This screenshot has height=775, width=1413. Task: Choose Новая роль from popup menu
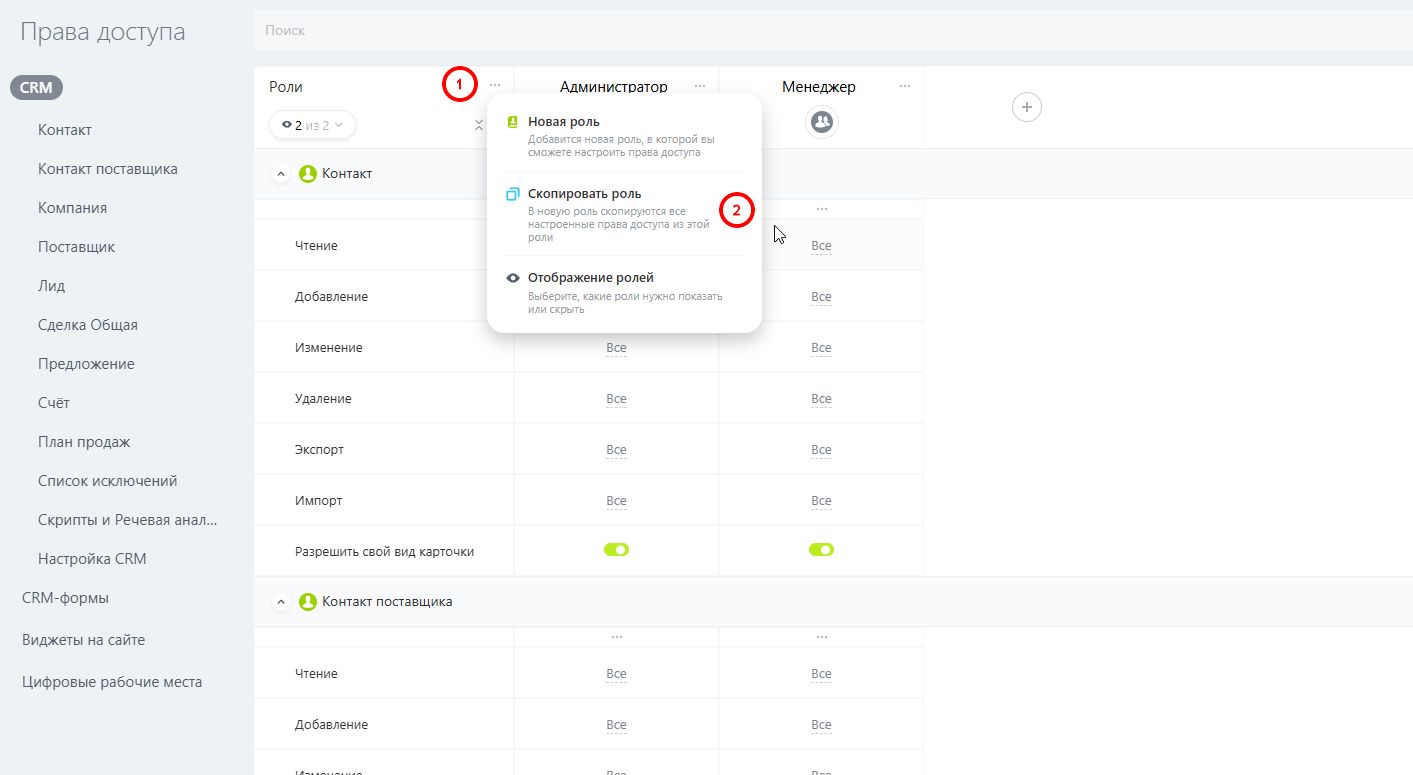click(x=564, y=122)
